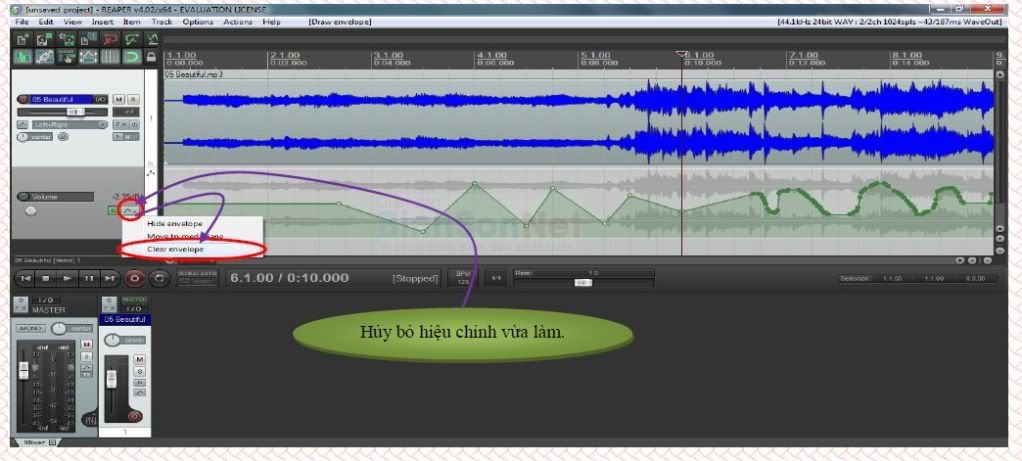Open the Options menu
The height and width of the screenshot is (461, 1022).
197,21
